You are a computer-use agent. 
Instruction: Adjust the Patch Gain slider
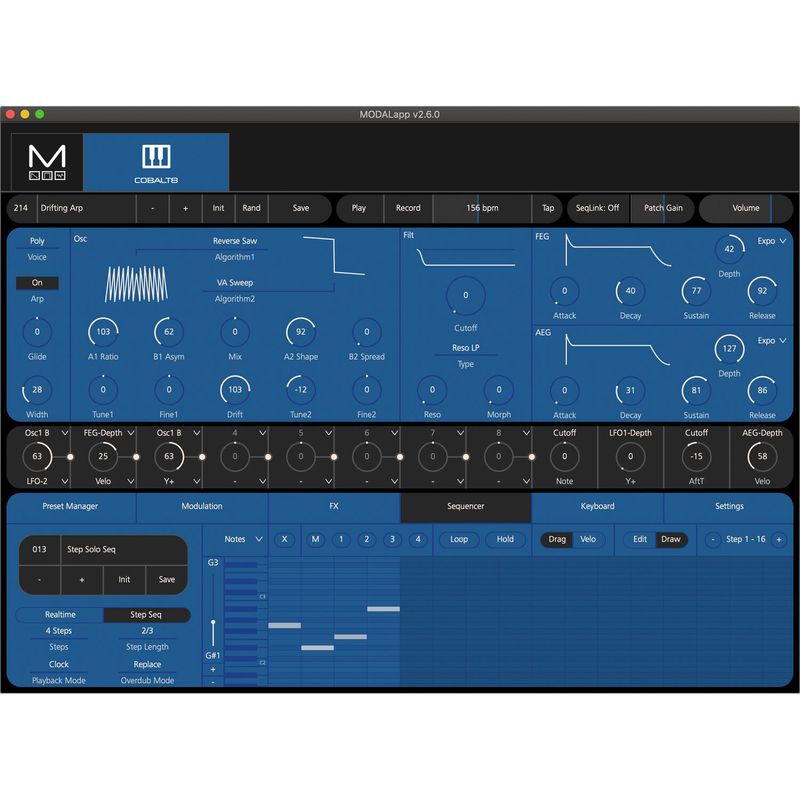pos(663,208)
